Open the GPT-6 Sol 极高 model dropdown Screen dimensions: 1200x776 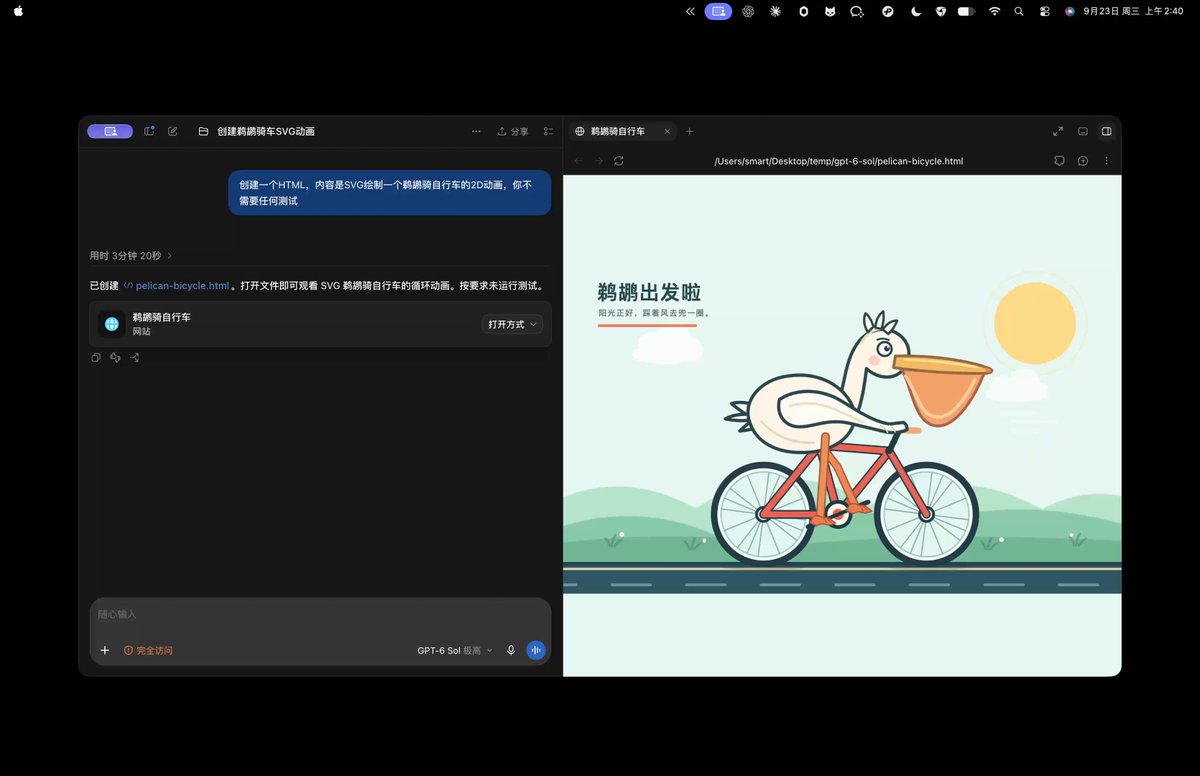coord(455,650)
